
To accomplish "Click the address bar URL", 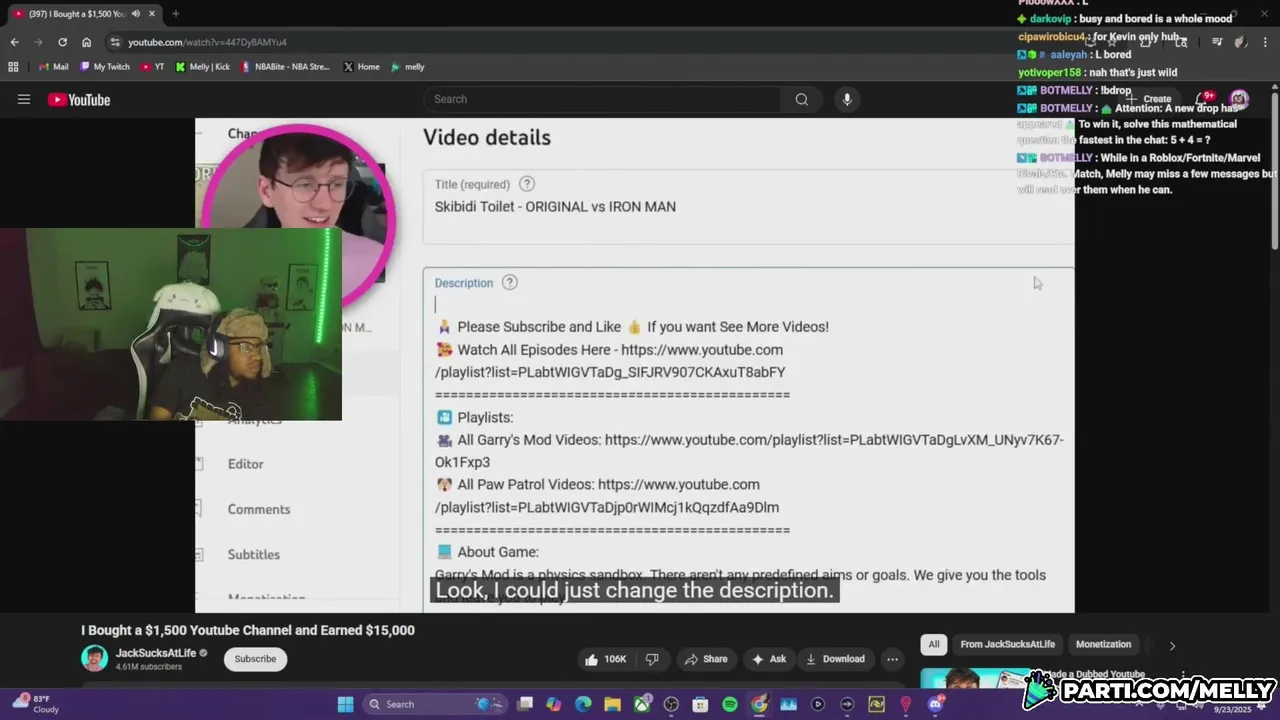I will coord(207,42).
